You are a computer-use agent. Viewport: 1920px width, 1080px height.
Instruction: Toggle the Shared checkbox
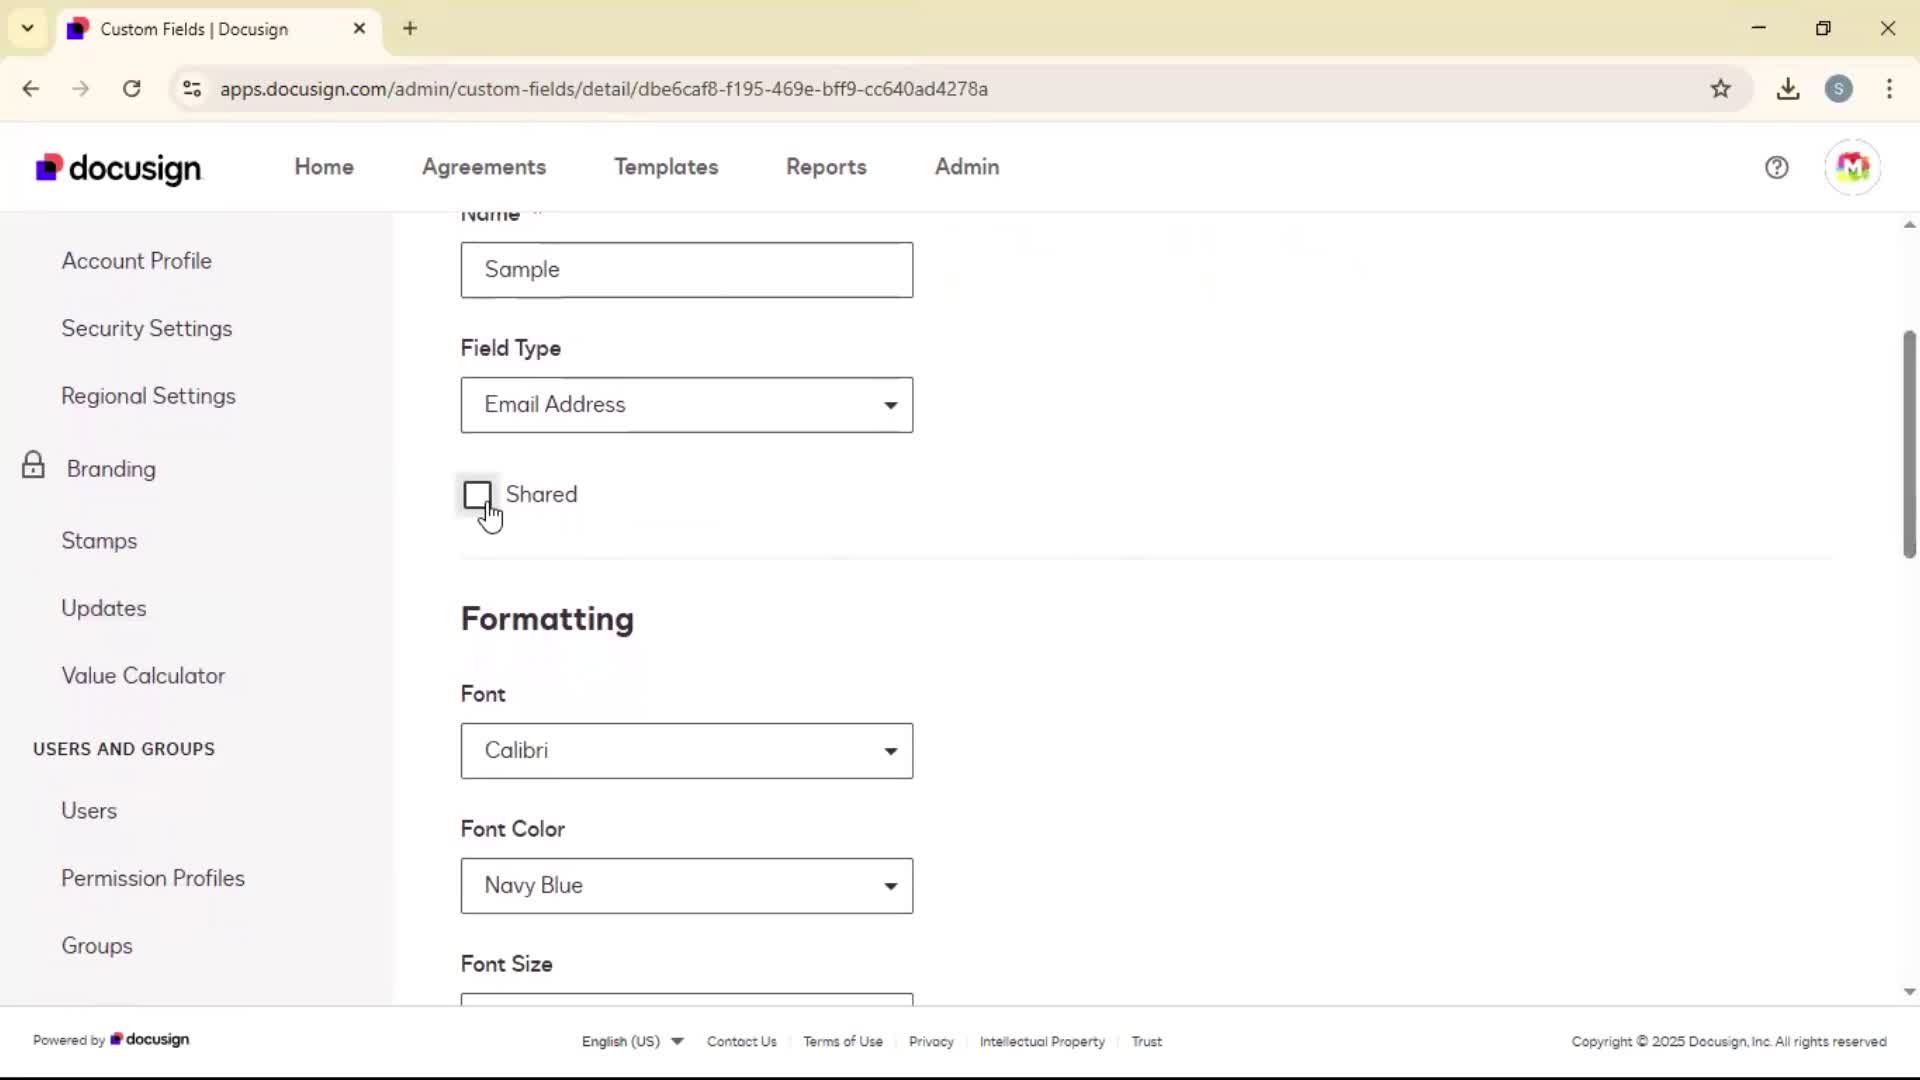coord(478,494)
